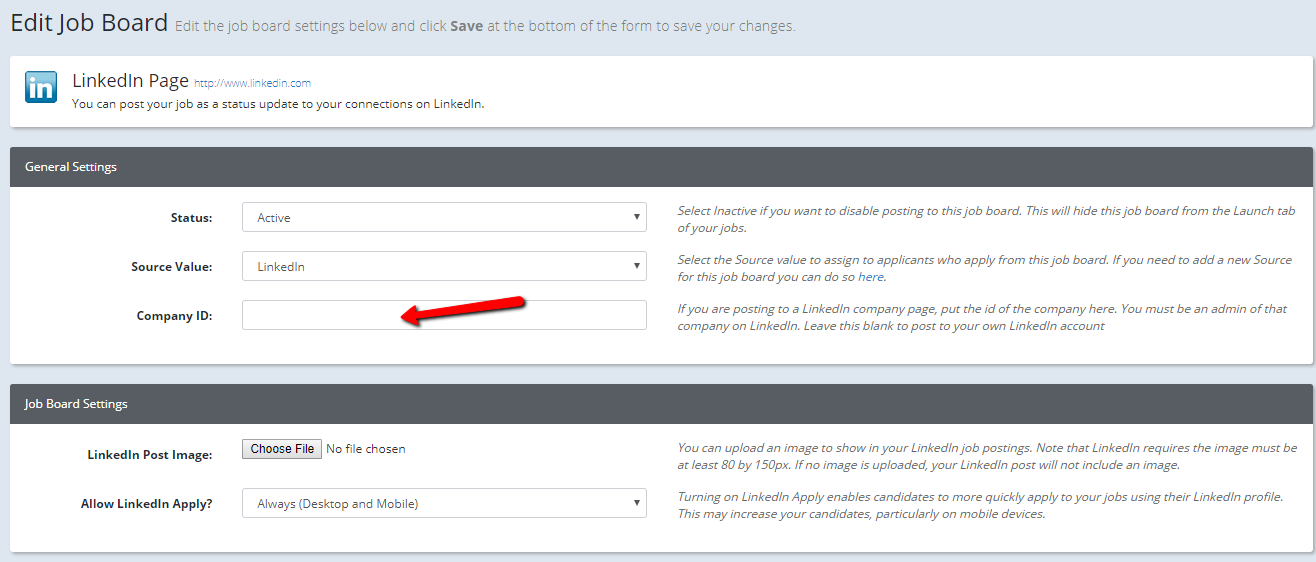Click the Company ID help text
Viewport: 1316px width, 562px height.
point(980,317)
